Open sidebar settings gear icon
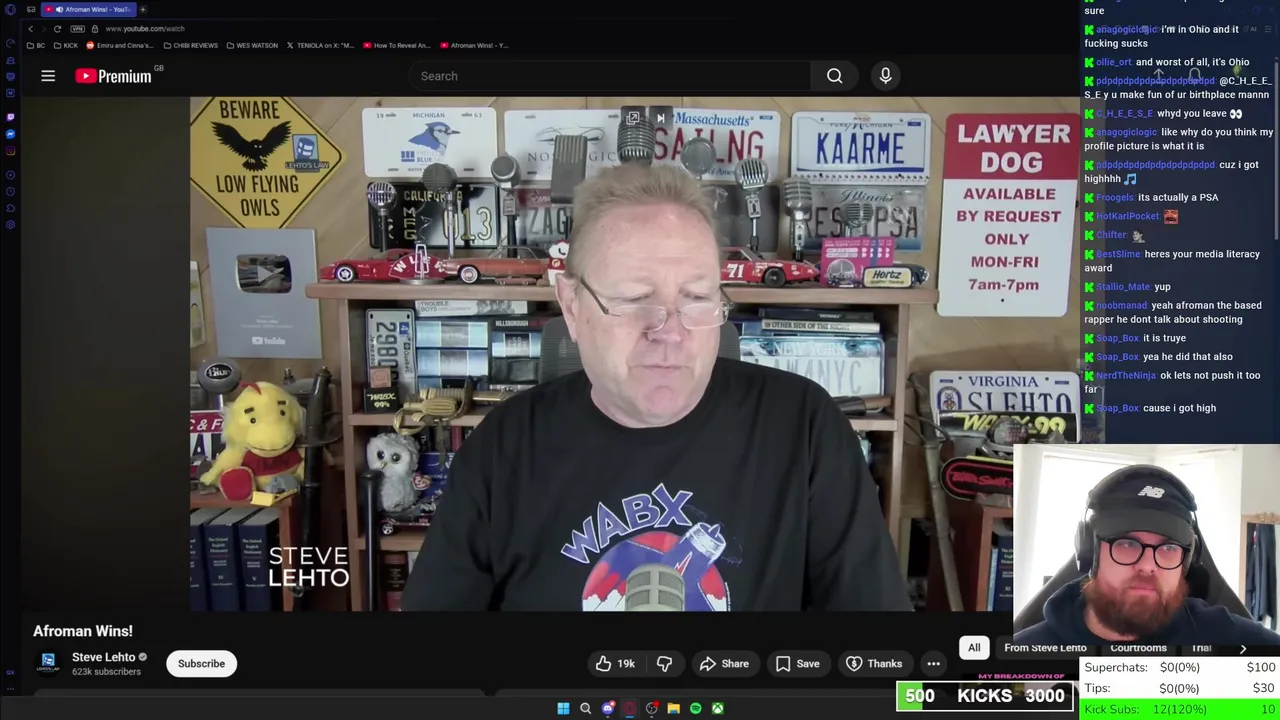The width and height of the screenshot is (1280, 720). tap(10, 225)
